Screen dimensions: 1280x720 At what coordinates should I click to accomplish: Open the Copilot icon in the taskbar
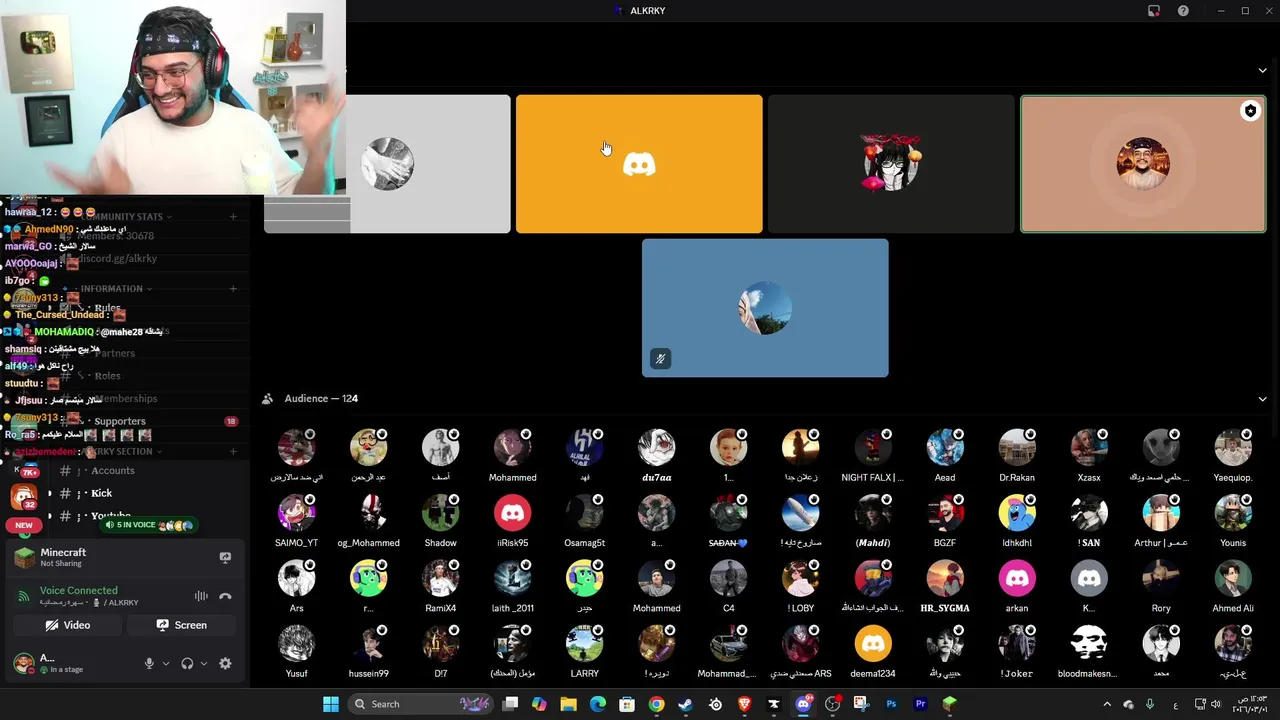(x=539, y=704)
